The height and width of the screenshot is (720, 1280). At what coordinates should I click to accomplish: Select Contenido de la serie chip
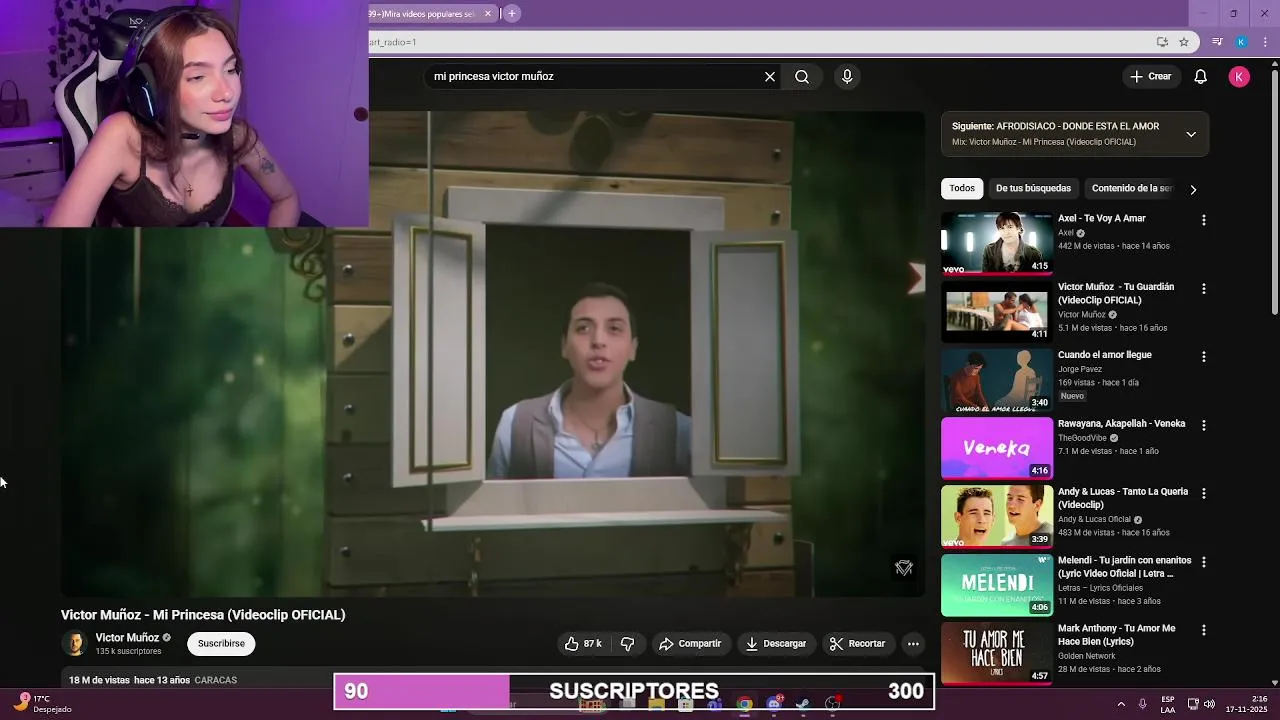[1131, 188]
